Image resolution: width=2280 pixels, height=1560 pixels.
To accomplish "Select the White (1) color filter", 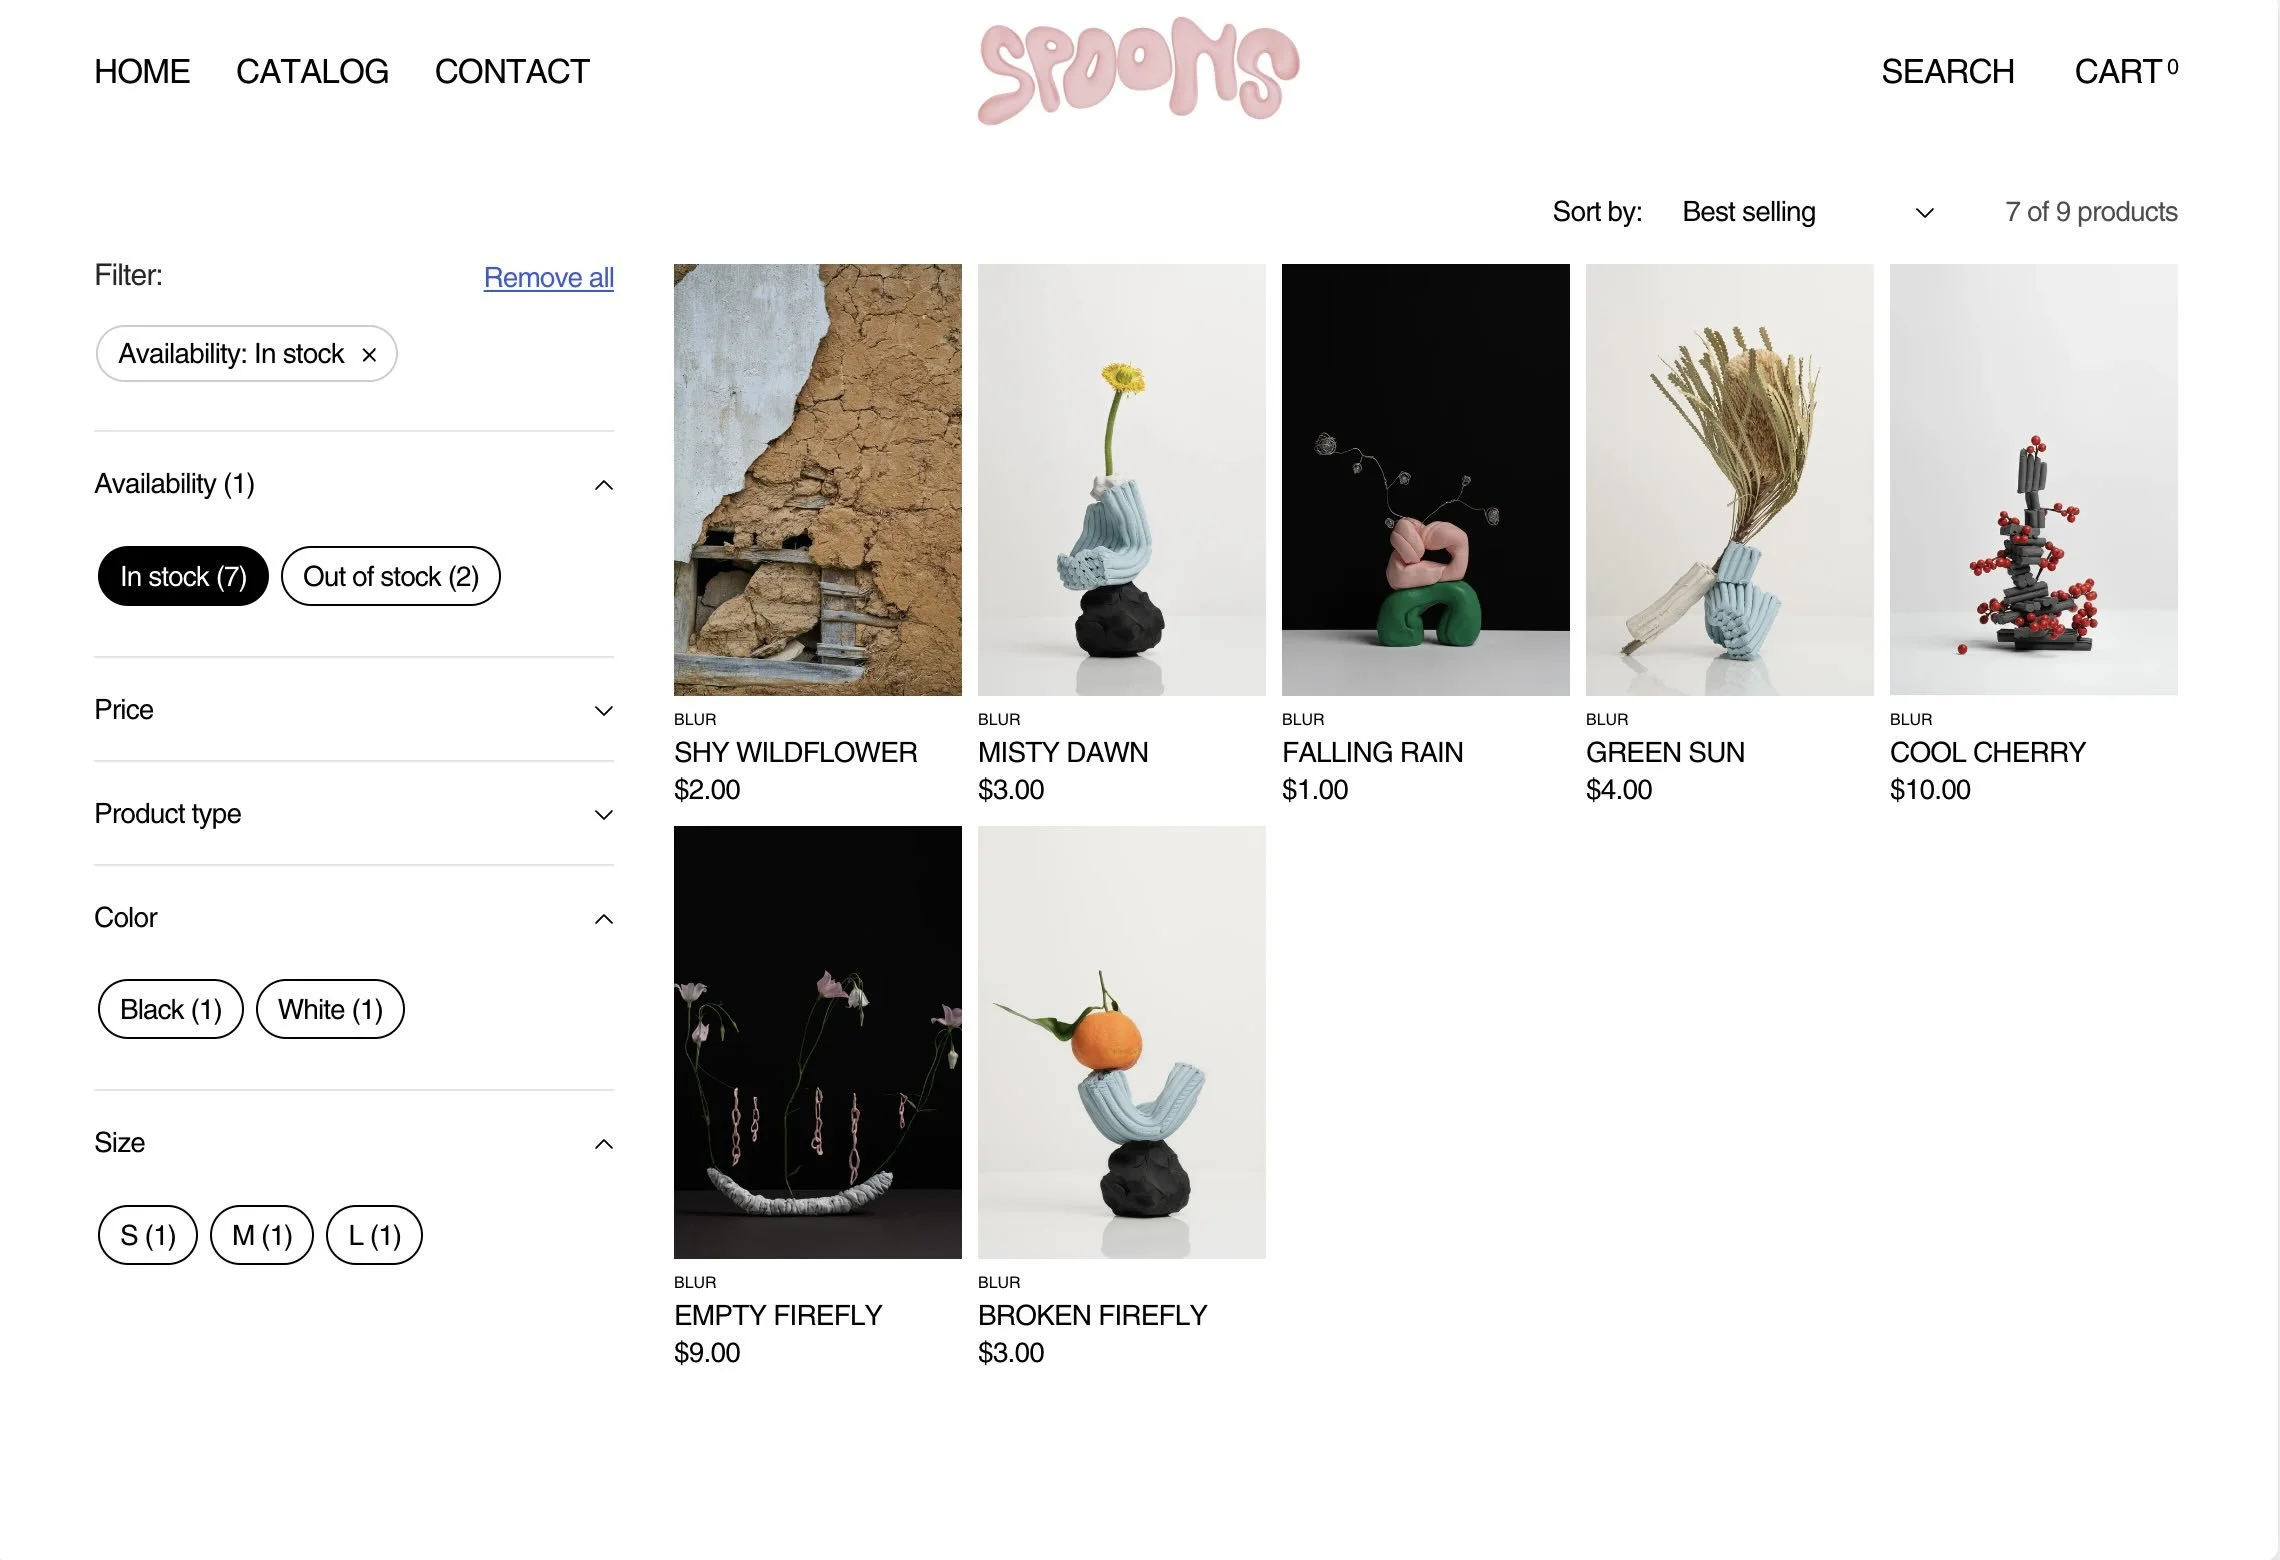I will coord(330,1009).
